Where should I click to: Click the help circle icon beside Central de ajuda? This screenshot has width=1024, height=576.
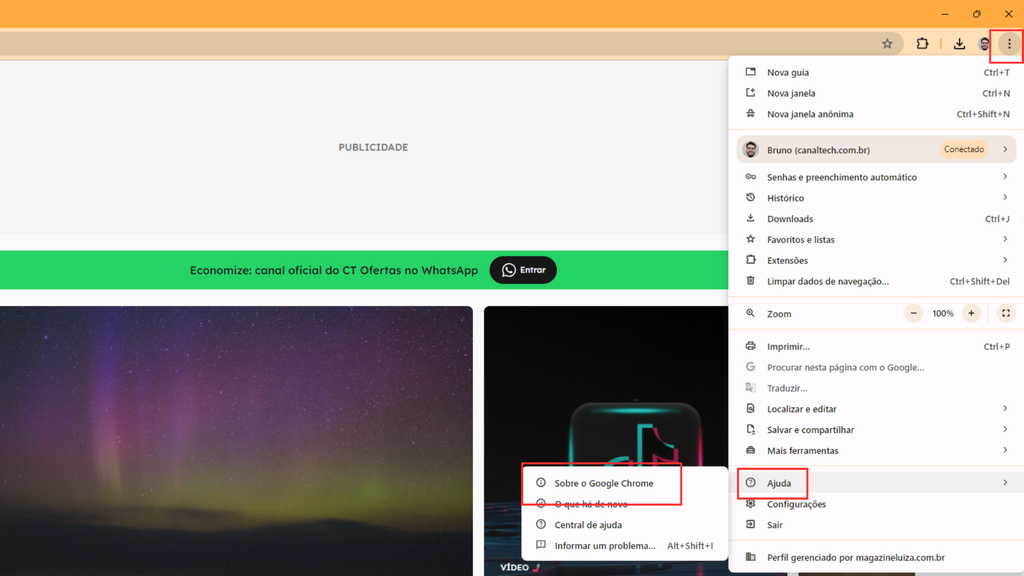[x=541, y=524]
